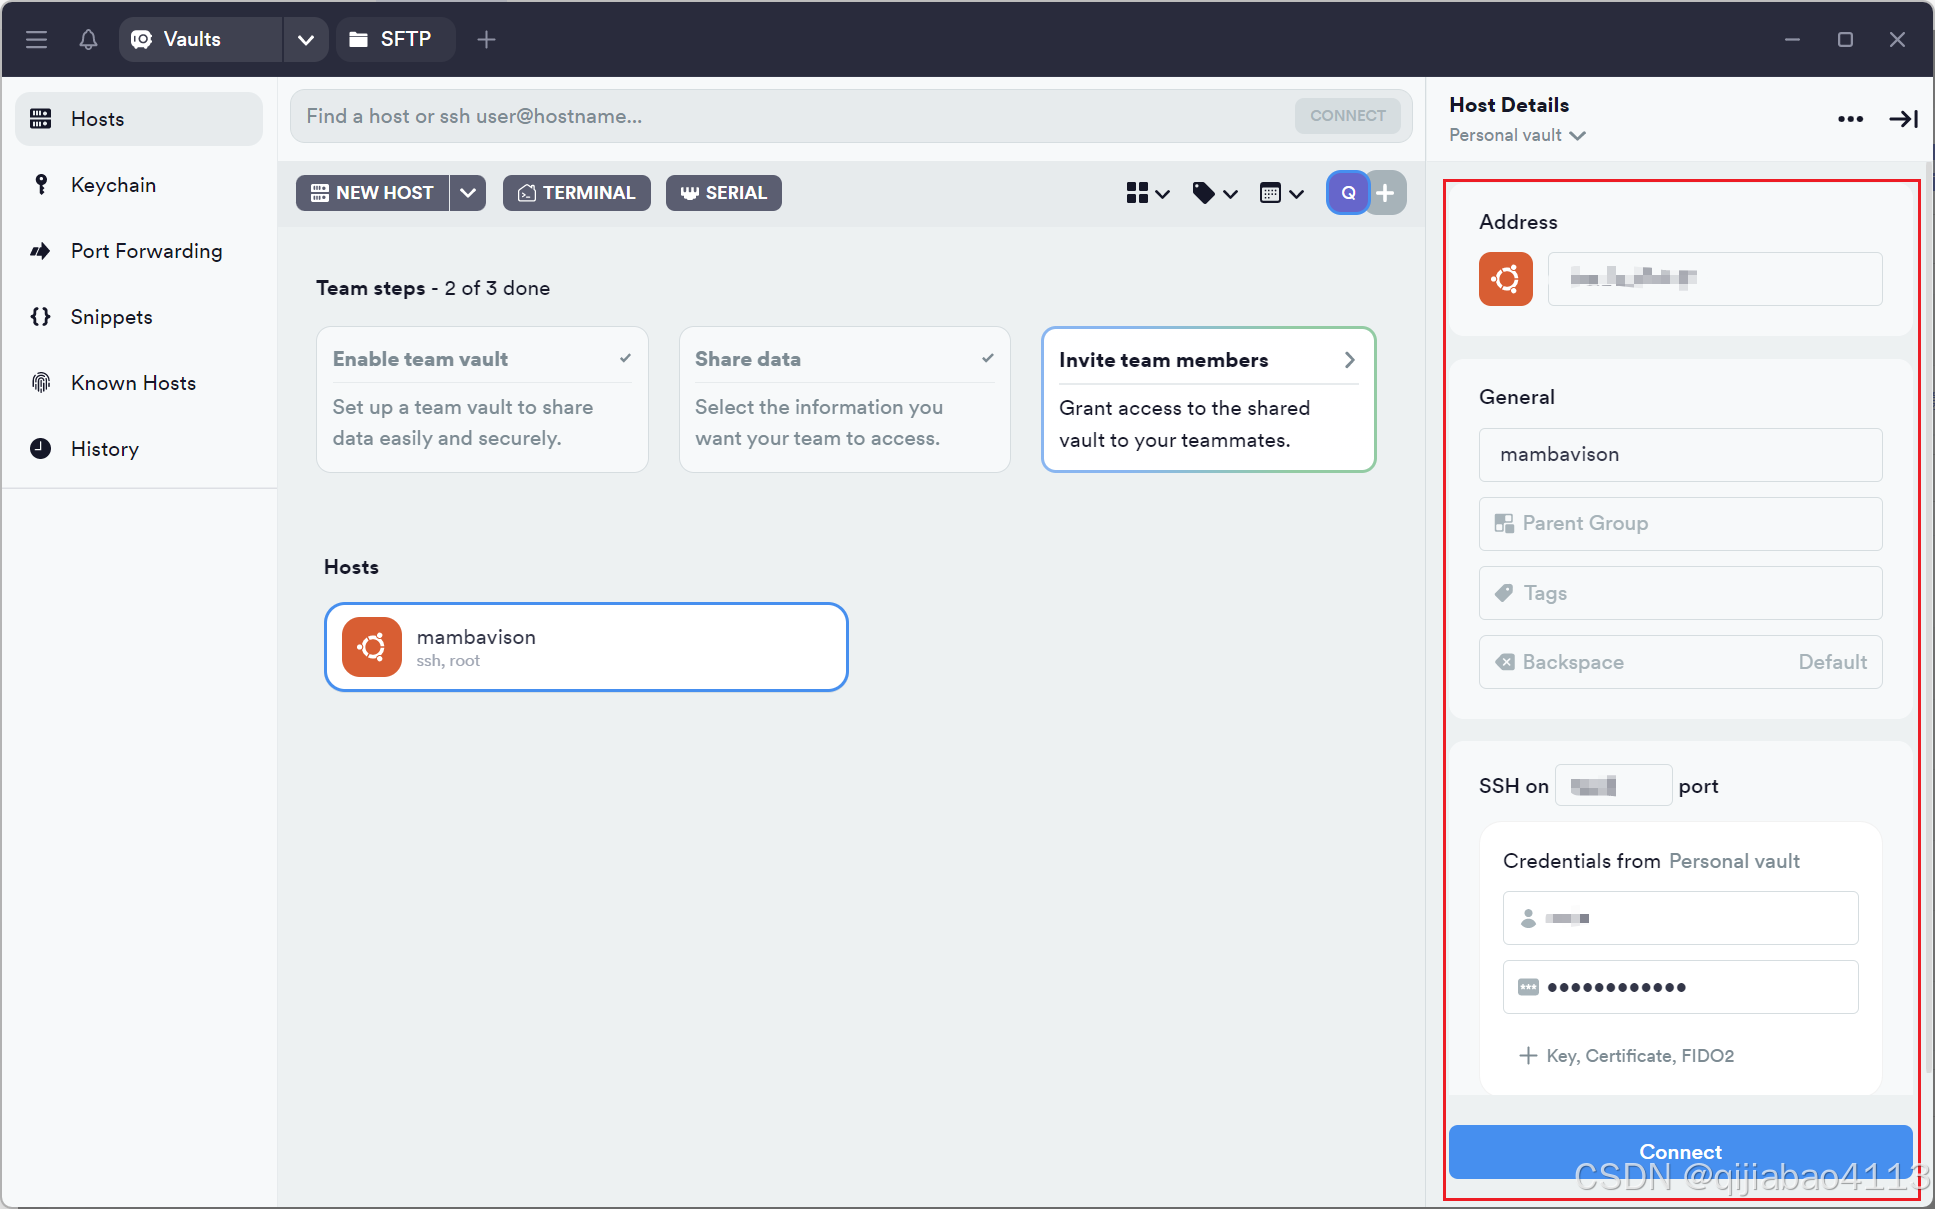This screenshot has width=1935, height=1209.
Task: Click the Ubuntu OS icon in Address
Action: tap(1505, 278)
